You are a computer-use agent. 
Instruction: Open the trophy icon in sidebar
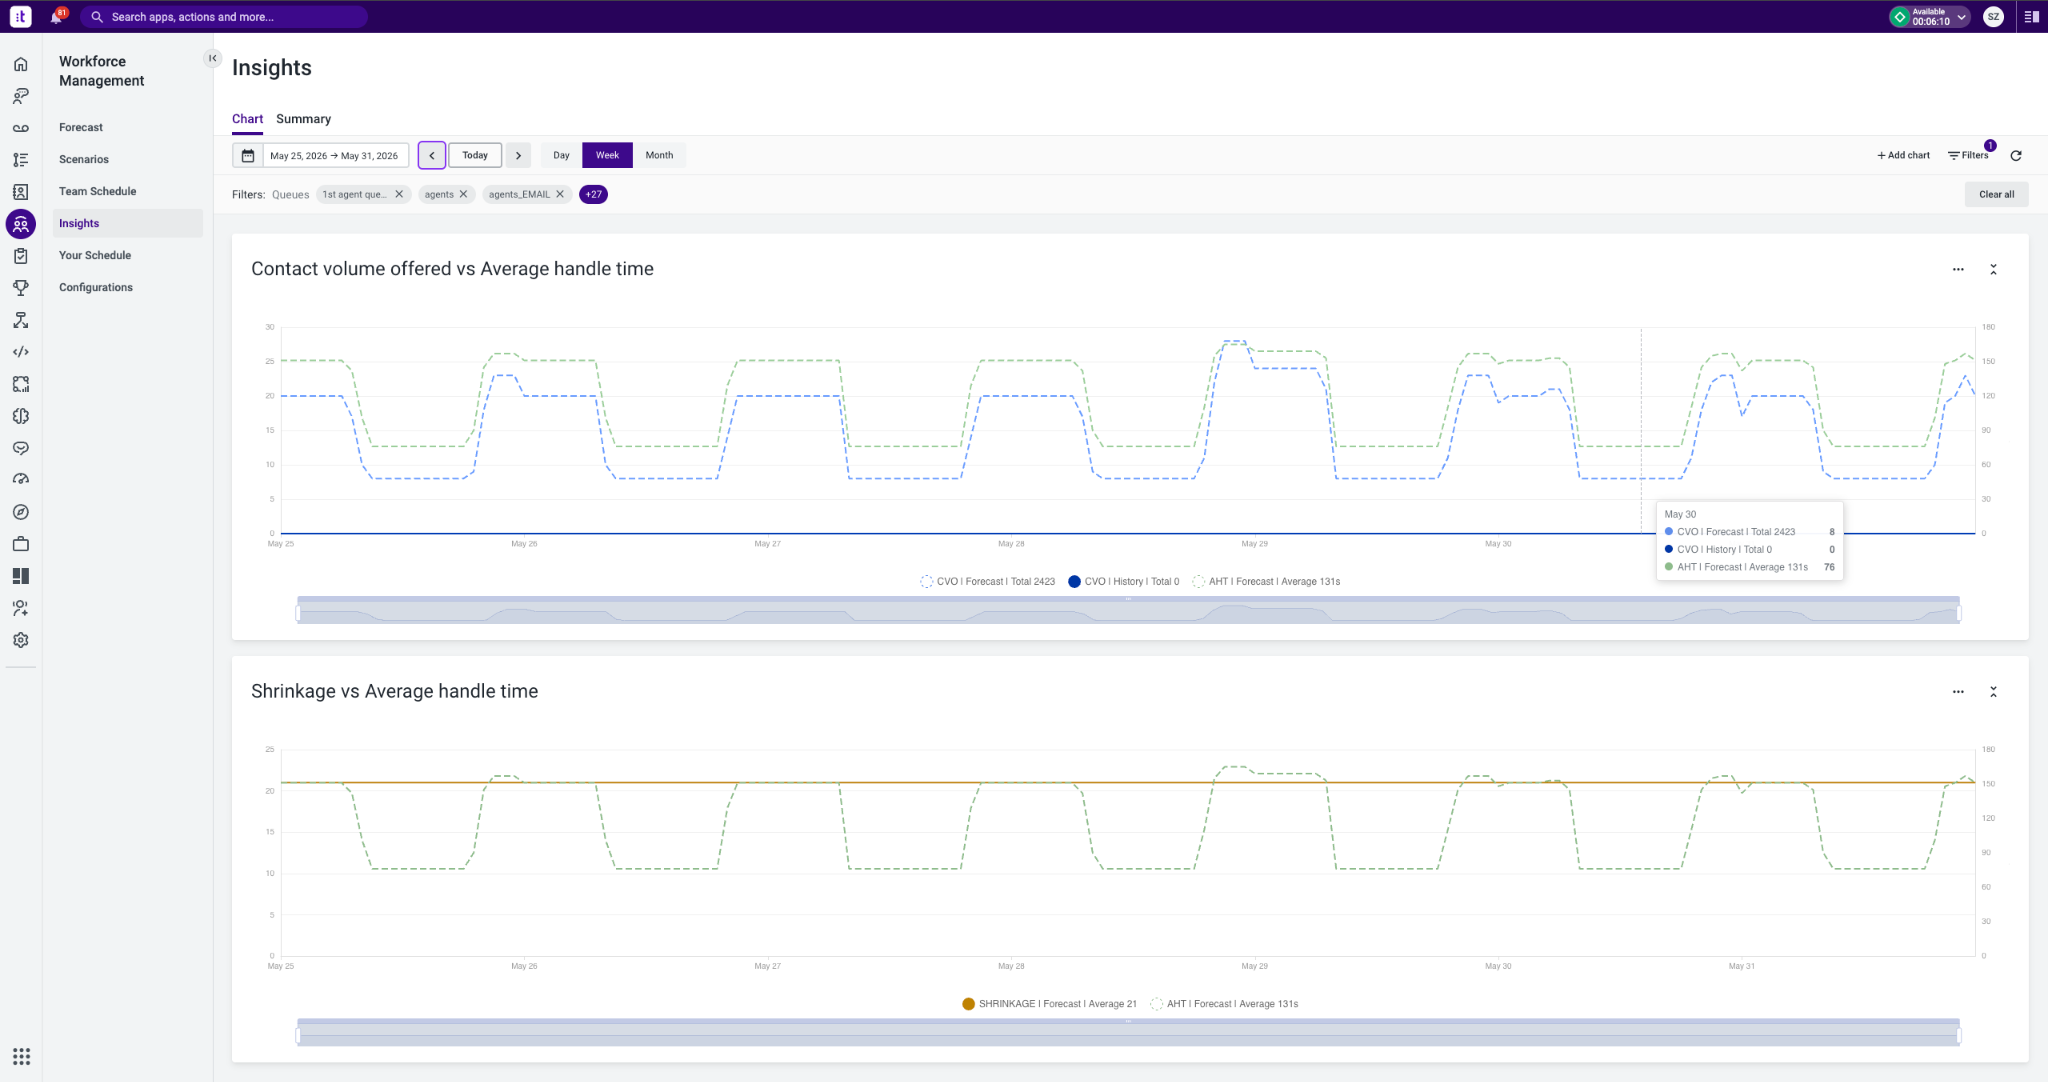pos(20,288)
